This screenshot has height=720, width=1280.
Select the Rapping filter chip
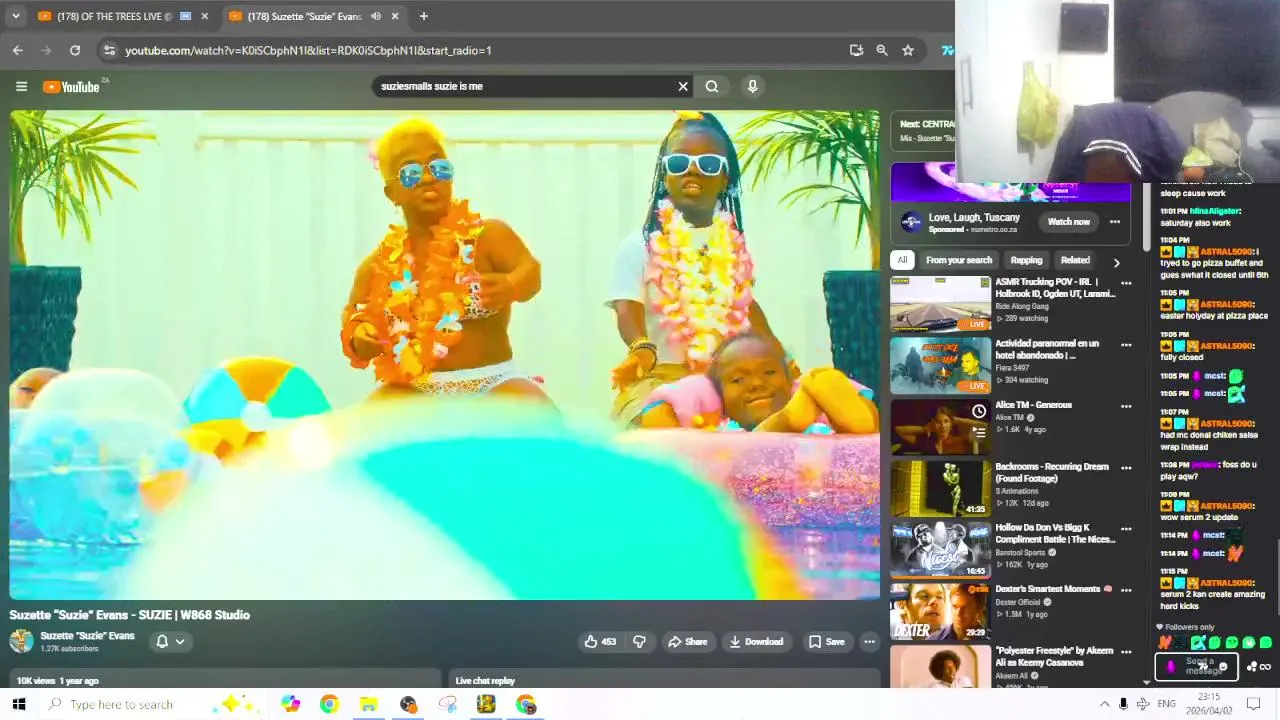[1026, 260]
